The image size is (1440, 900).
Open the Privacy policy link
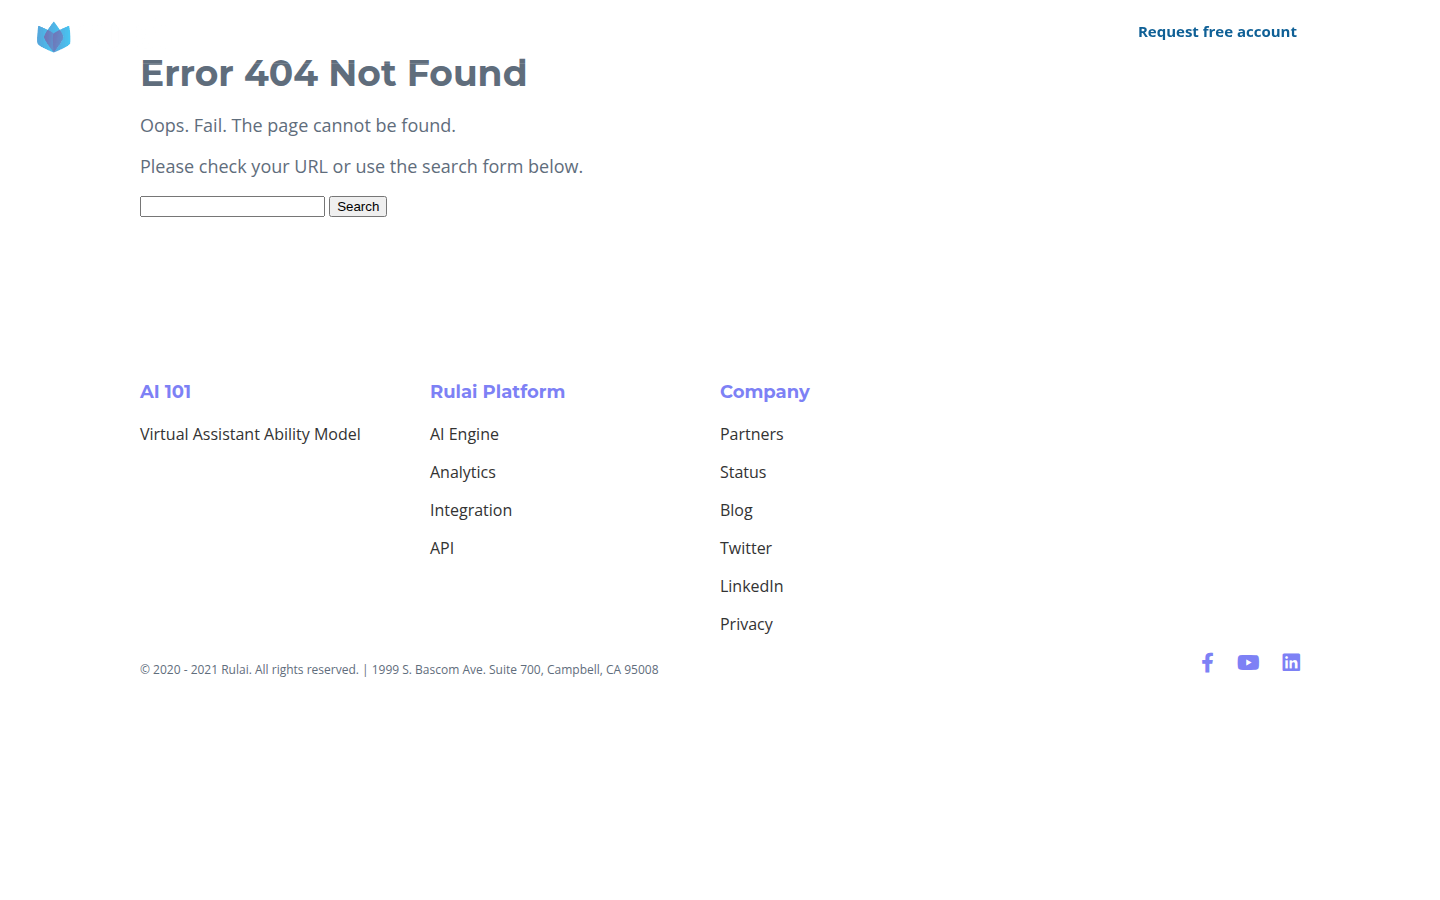[746, 624]
